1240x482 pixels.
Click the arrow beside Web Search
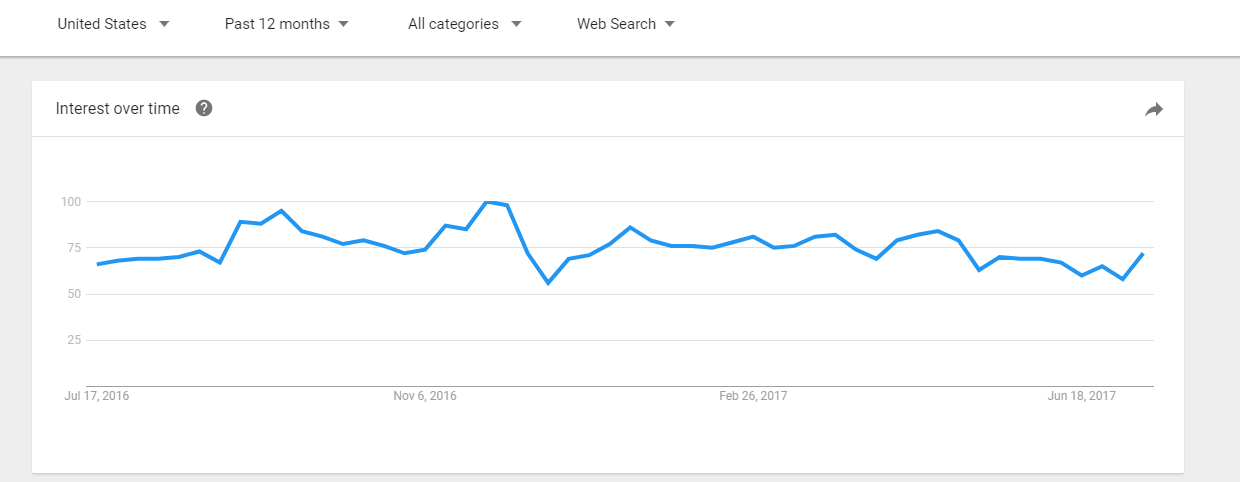click(x=669, y=24)
